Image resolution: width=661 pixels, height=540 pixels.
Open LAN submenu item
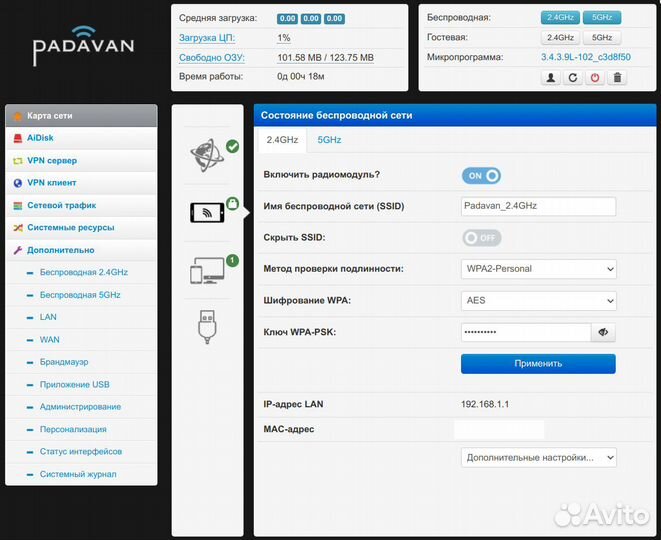tap(48, 317)
